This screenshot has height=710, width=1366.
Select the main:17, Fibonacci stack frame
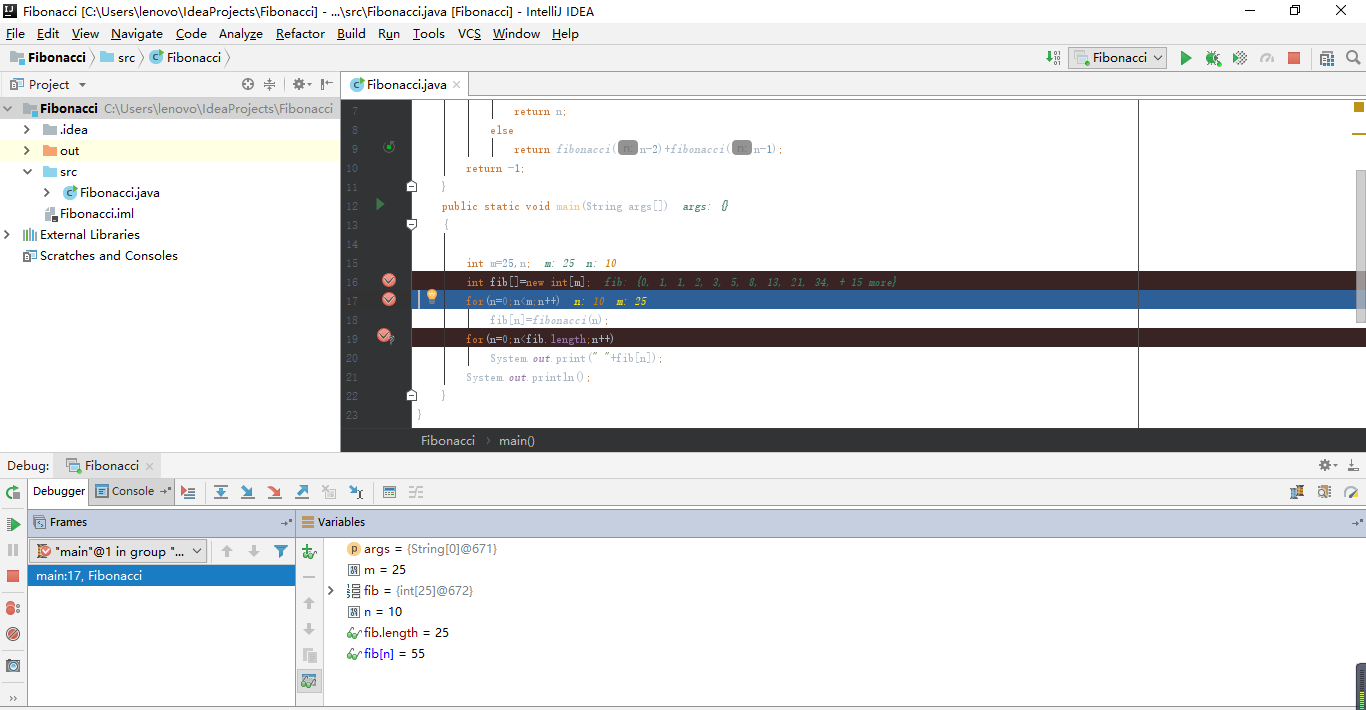click(x=162, y=576)
